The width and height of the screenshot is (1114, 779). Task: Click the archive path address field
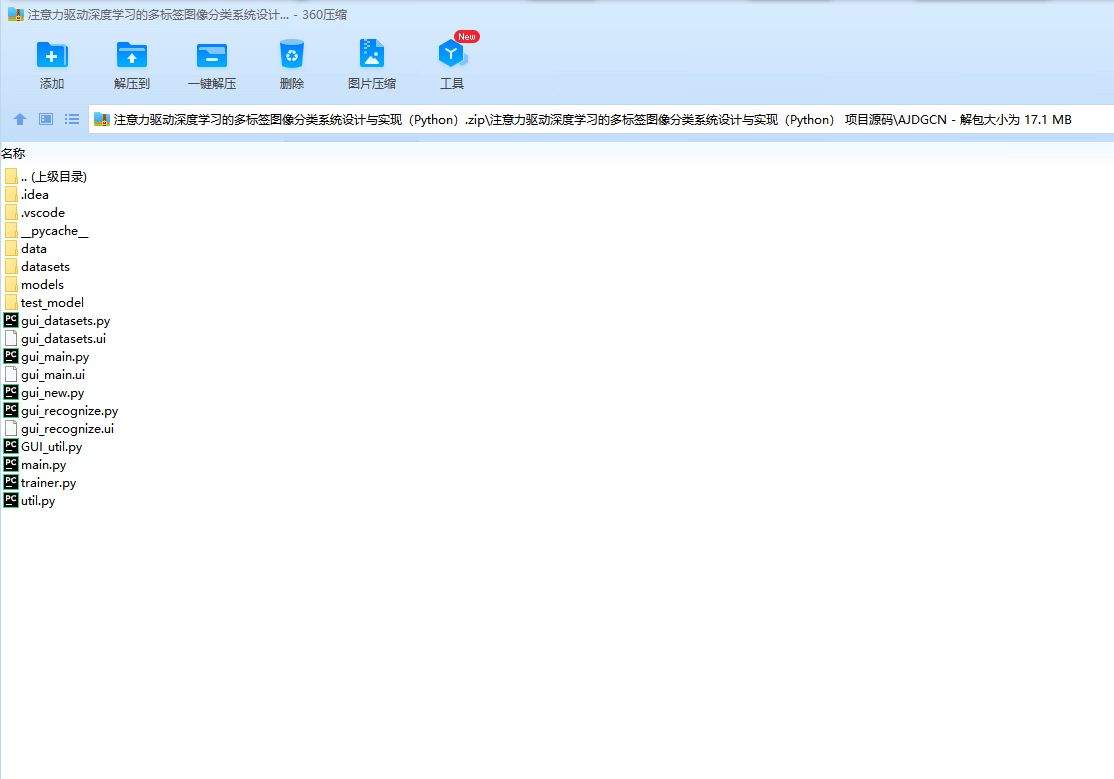point(601,119)
